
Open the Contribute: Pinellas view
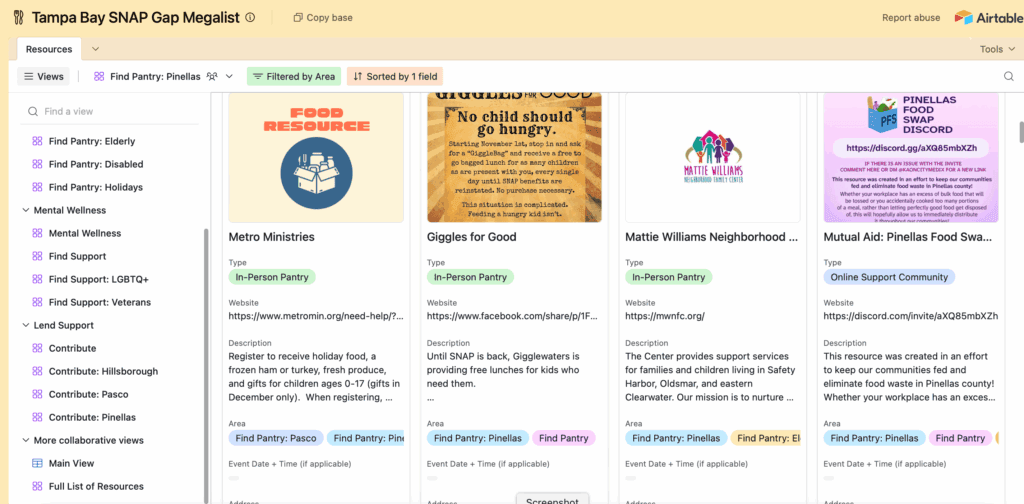coord(92,417)
